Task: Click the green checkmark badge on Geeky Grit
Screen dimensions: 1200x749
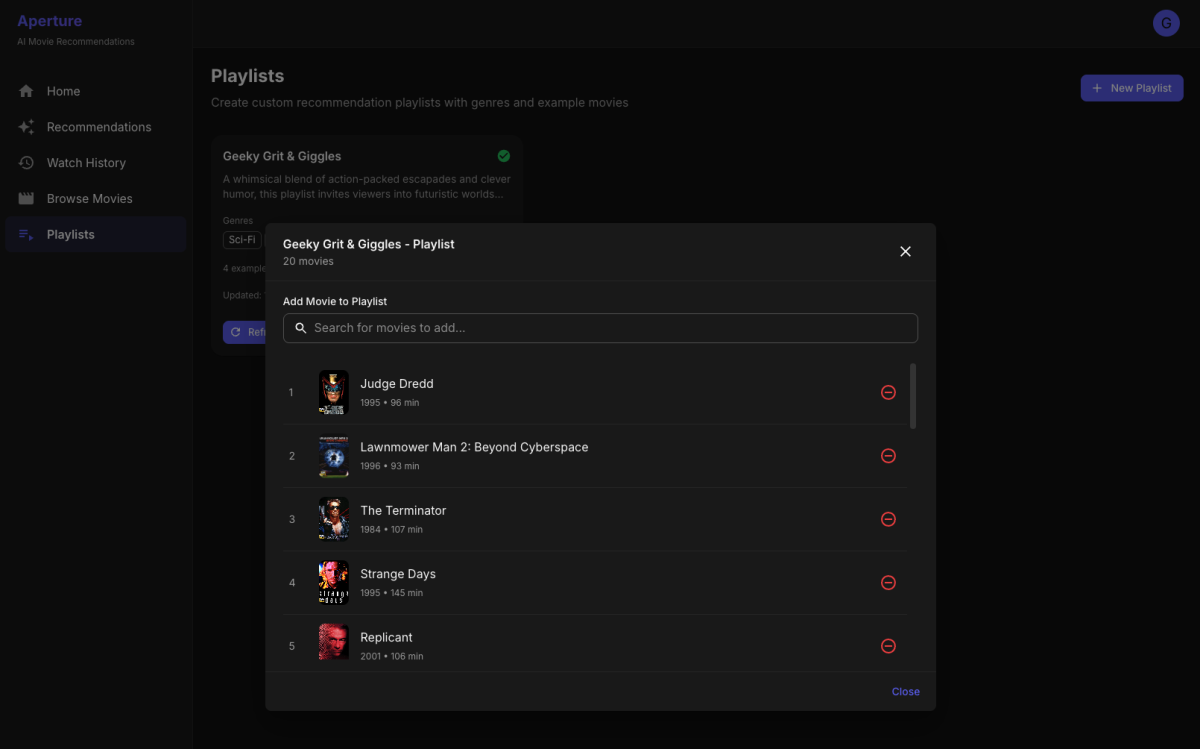Action: point(503,155)
